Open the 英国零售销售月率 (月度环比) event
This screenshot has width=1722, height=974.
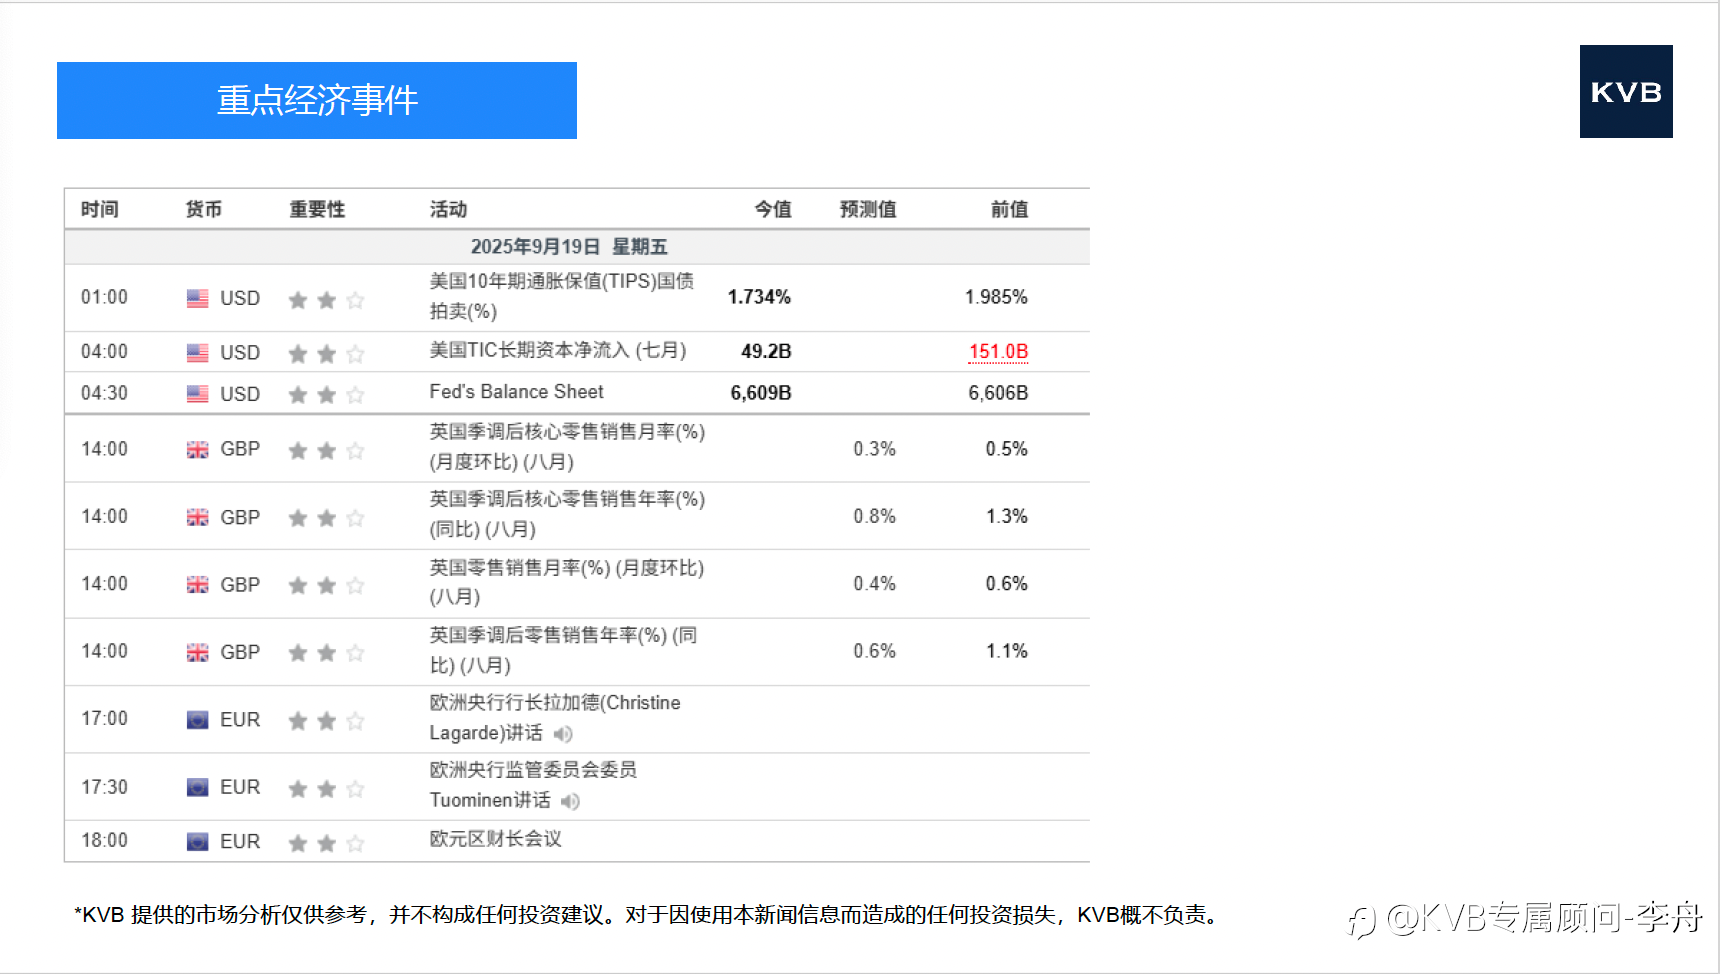(567, 582)
